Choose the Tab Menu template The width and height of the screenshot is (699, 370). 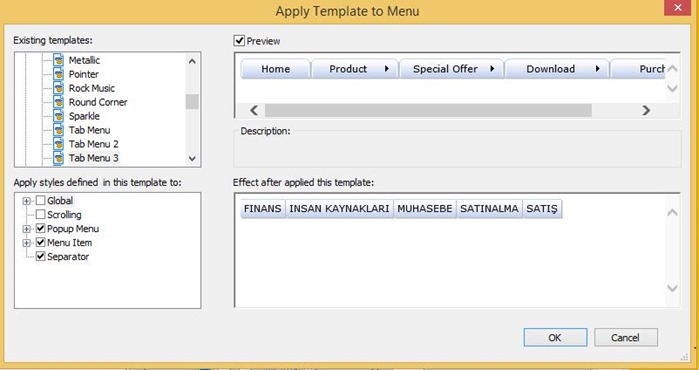89,130
